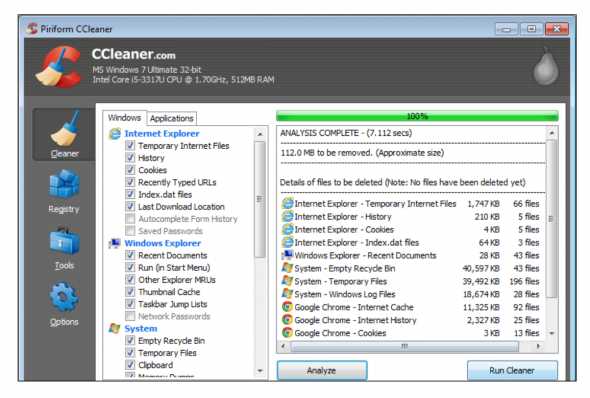Open the Tools toolbox icon
Viewport: 590px width, 398px height.
[64, 240]
